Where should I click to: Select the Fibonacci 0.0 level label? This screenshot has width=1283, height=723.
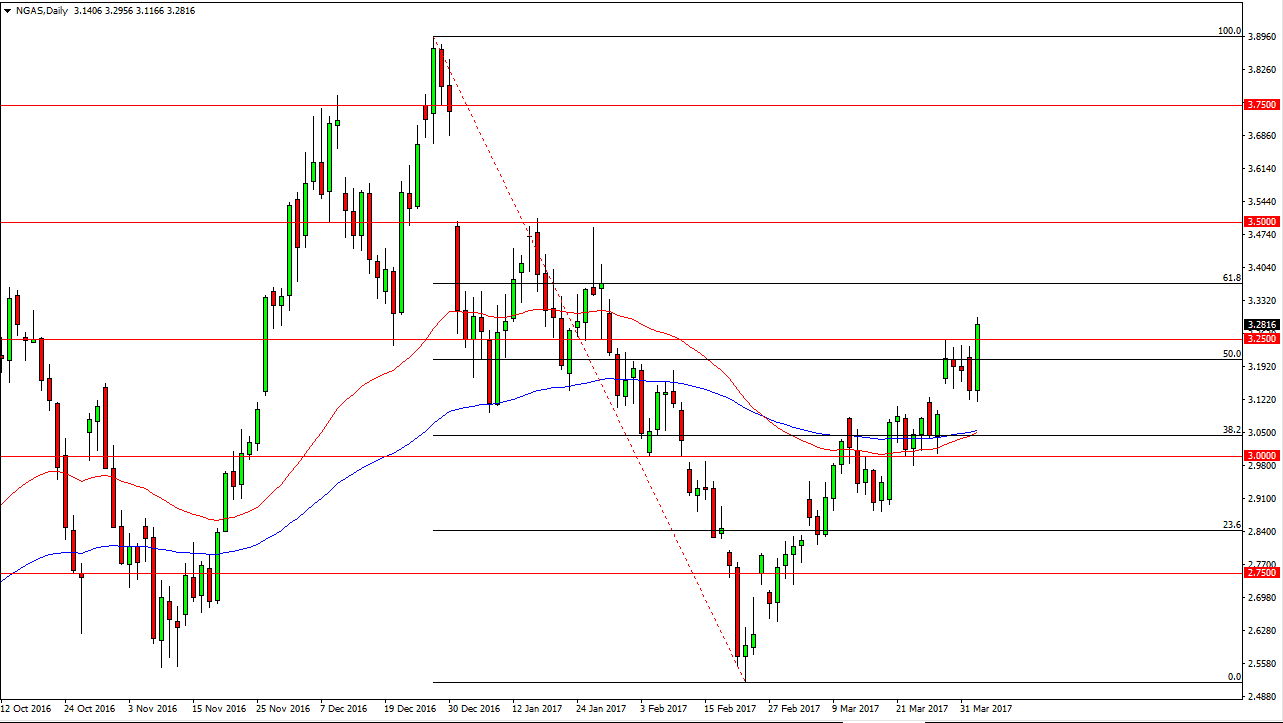1234,676
